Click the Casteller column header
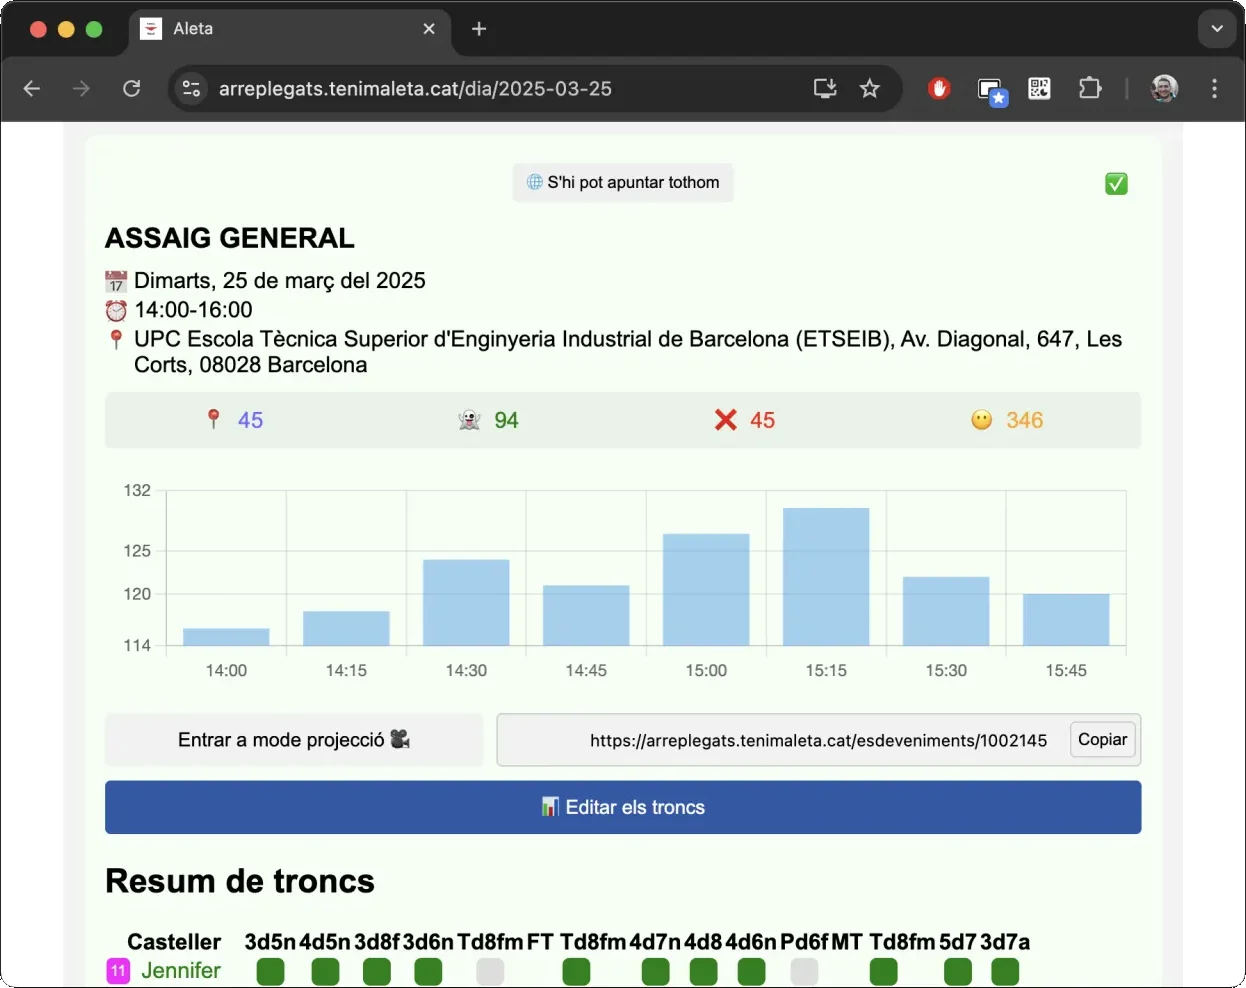 point(174,942)
